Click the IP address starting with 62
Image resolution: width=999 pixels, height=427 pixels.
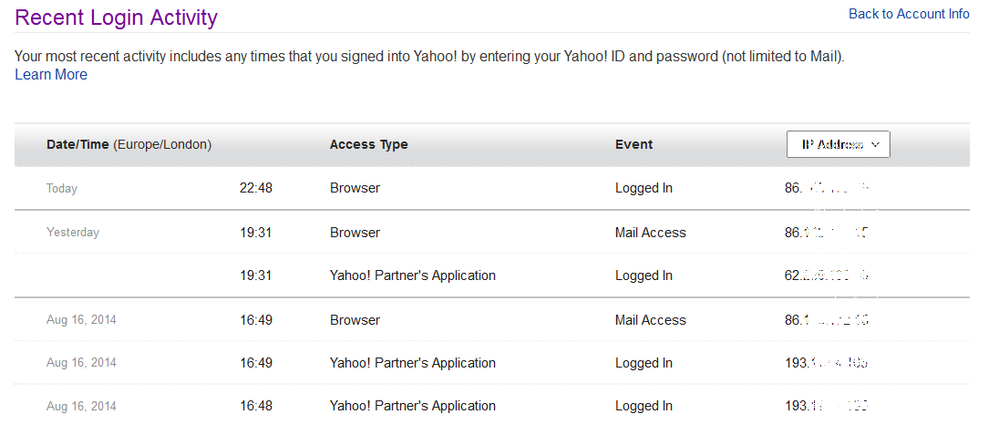tap(827, 276)
